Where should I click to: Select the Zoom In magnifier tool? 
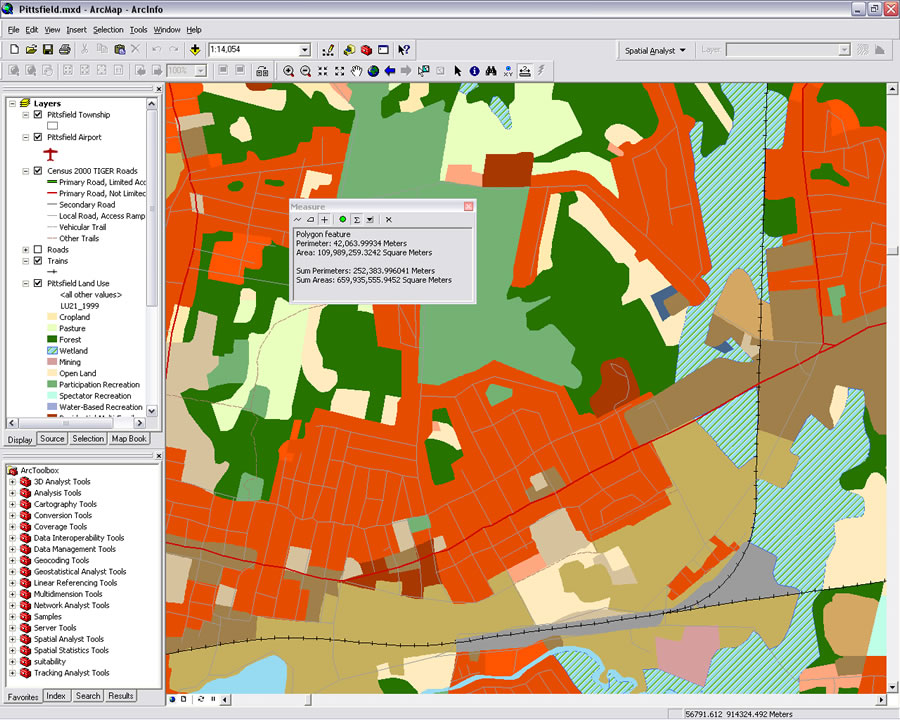pyautogui.click(x=289, y=71)
